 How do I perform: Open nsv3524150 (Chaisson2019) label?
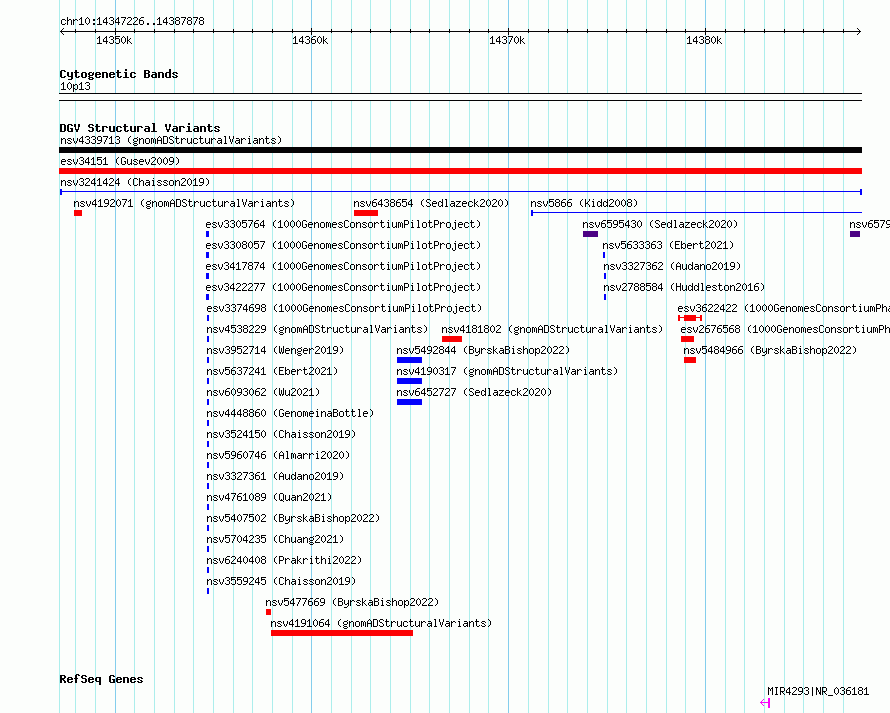282,434
